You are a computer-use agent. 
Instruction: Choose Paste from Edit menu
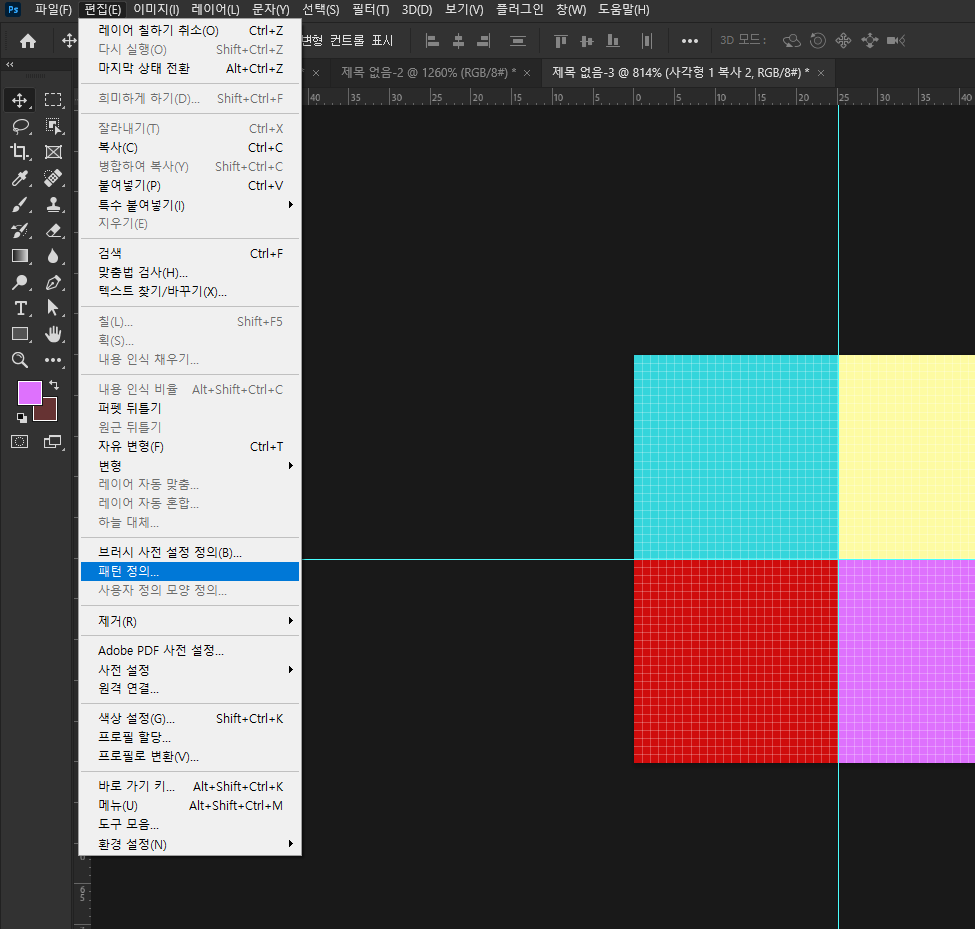190,185
